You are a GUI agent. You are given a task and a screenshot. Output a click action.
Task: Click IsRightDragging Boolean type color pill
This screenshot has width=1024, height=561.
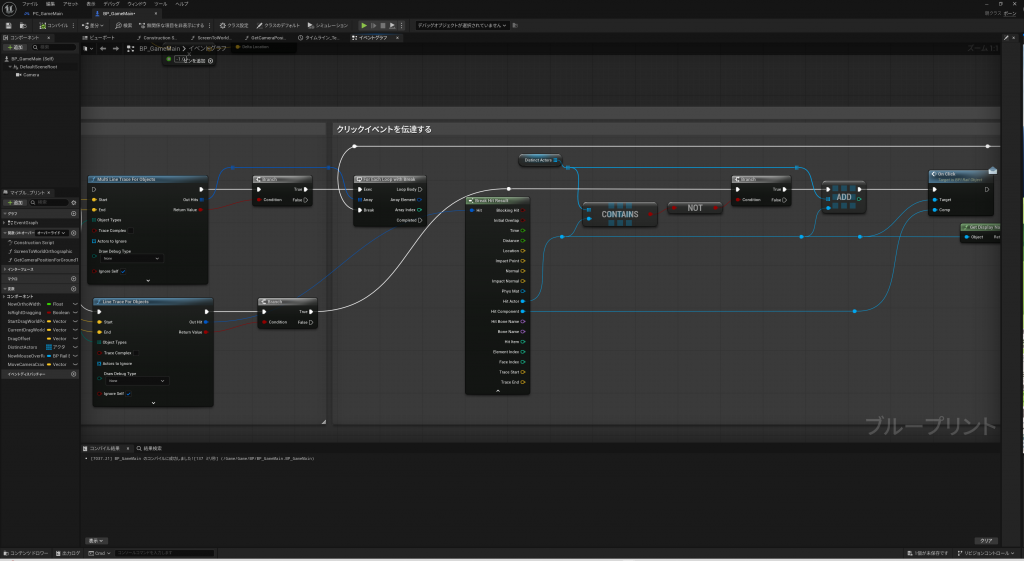pos(49,313)
